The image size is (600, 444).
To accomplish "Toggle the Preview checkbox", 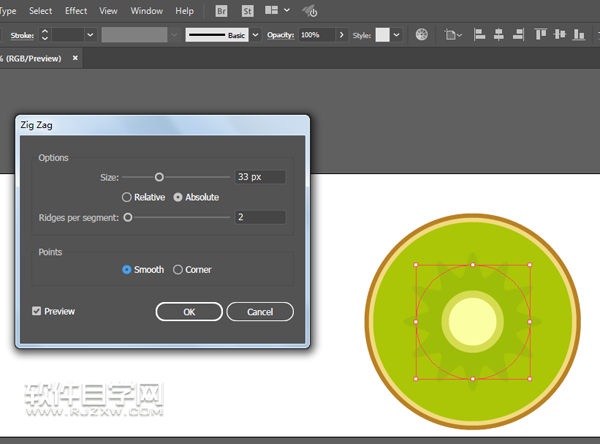I will pyautogui.click(x=37, y=311).
